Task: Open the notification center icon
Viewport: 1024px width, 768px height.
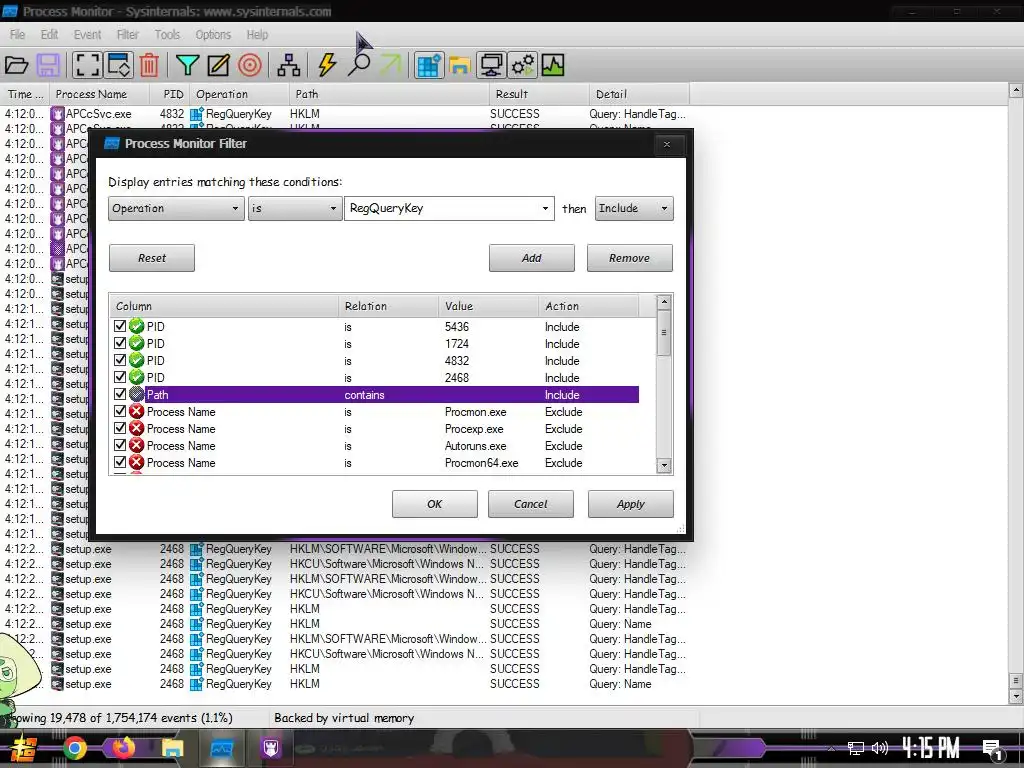Action: pos(993,749)
